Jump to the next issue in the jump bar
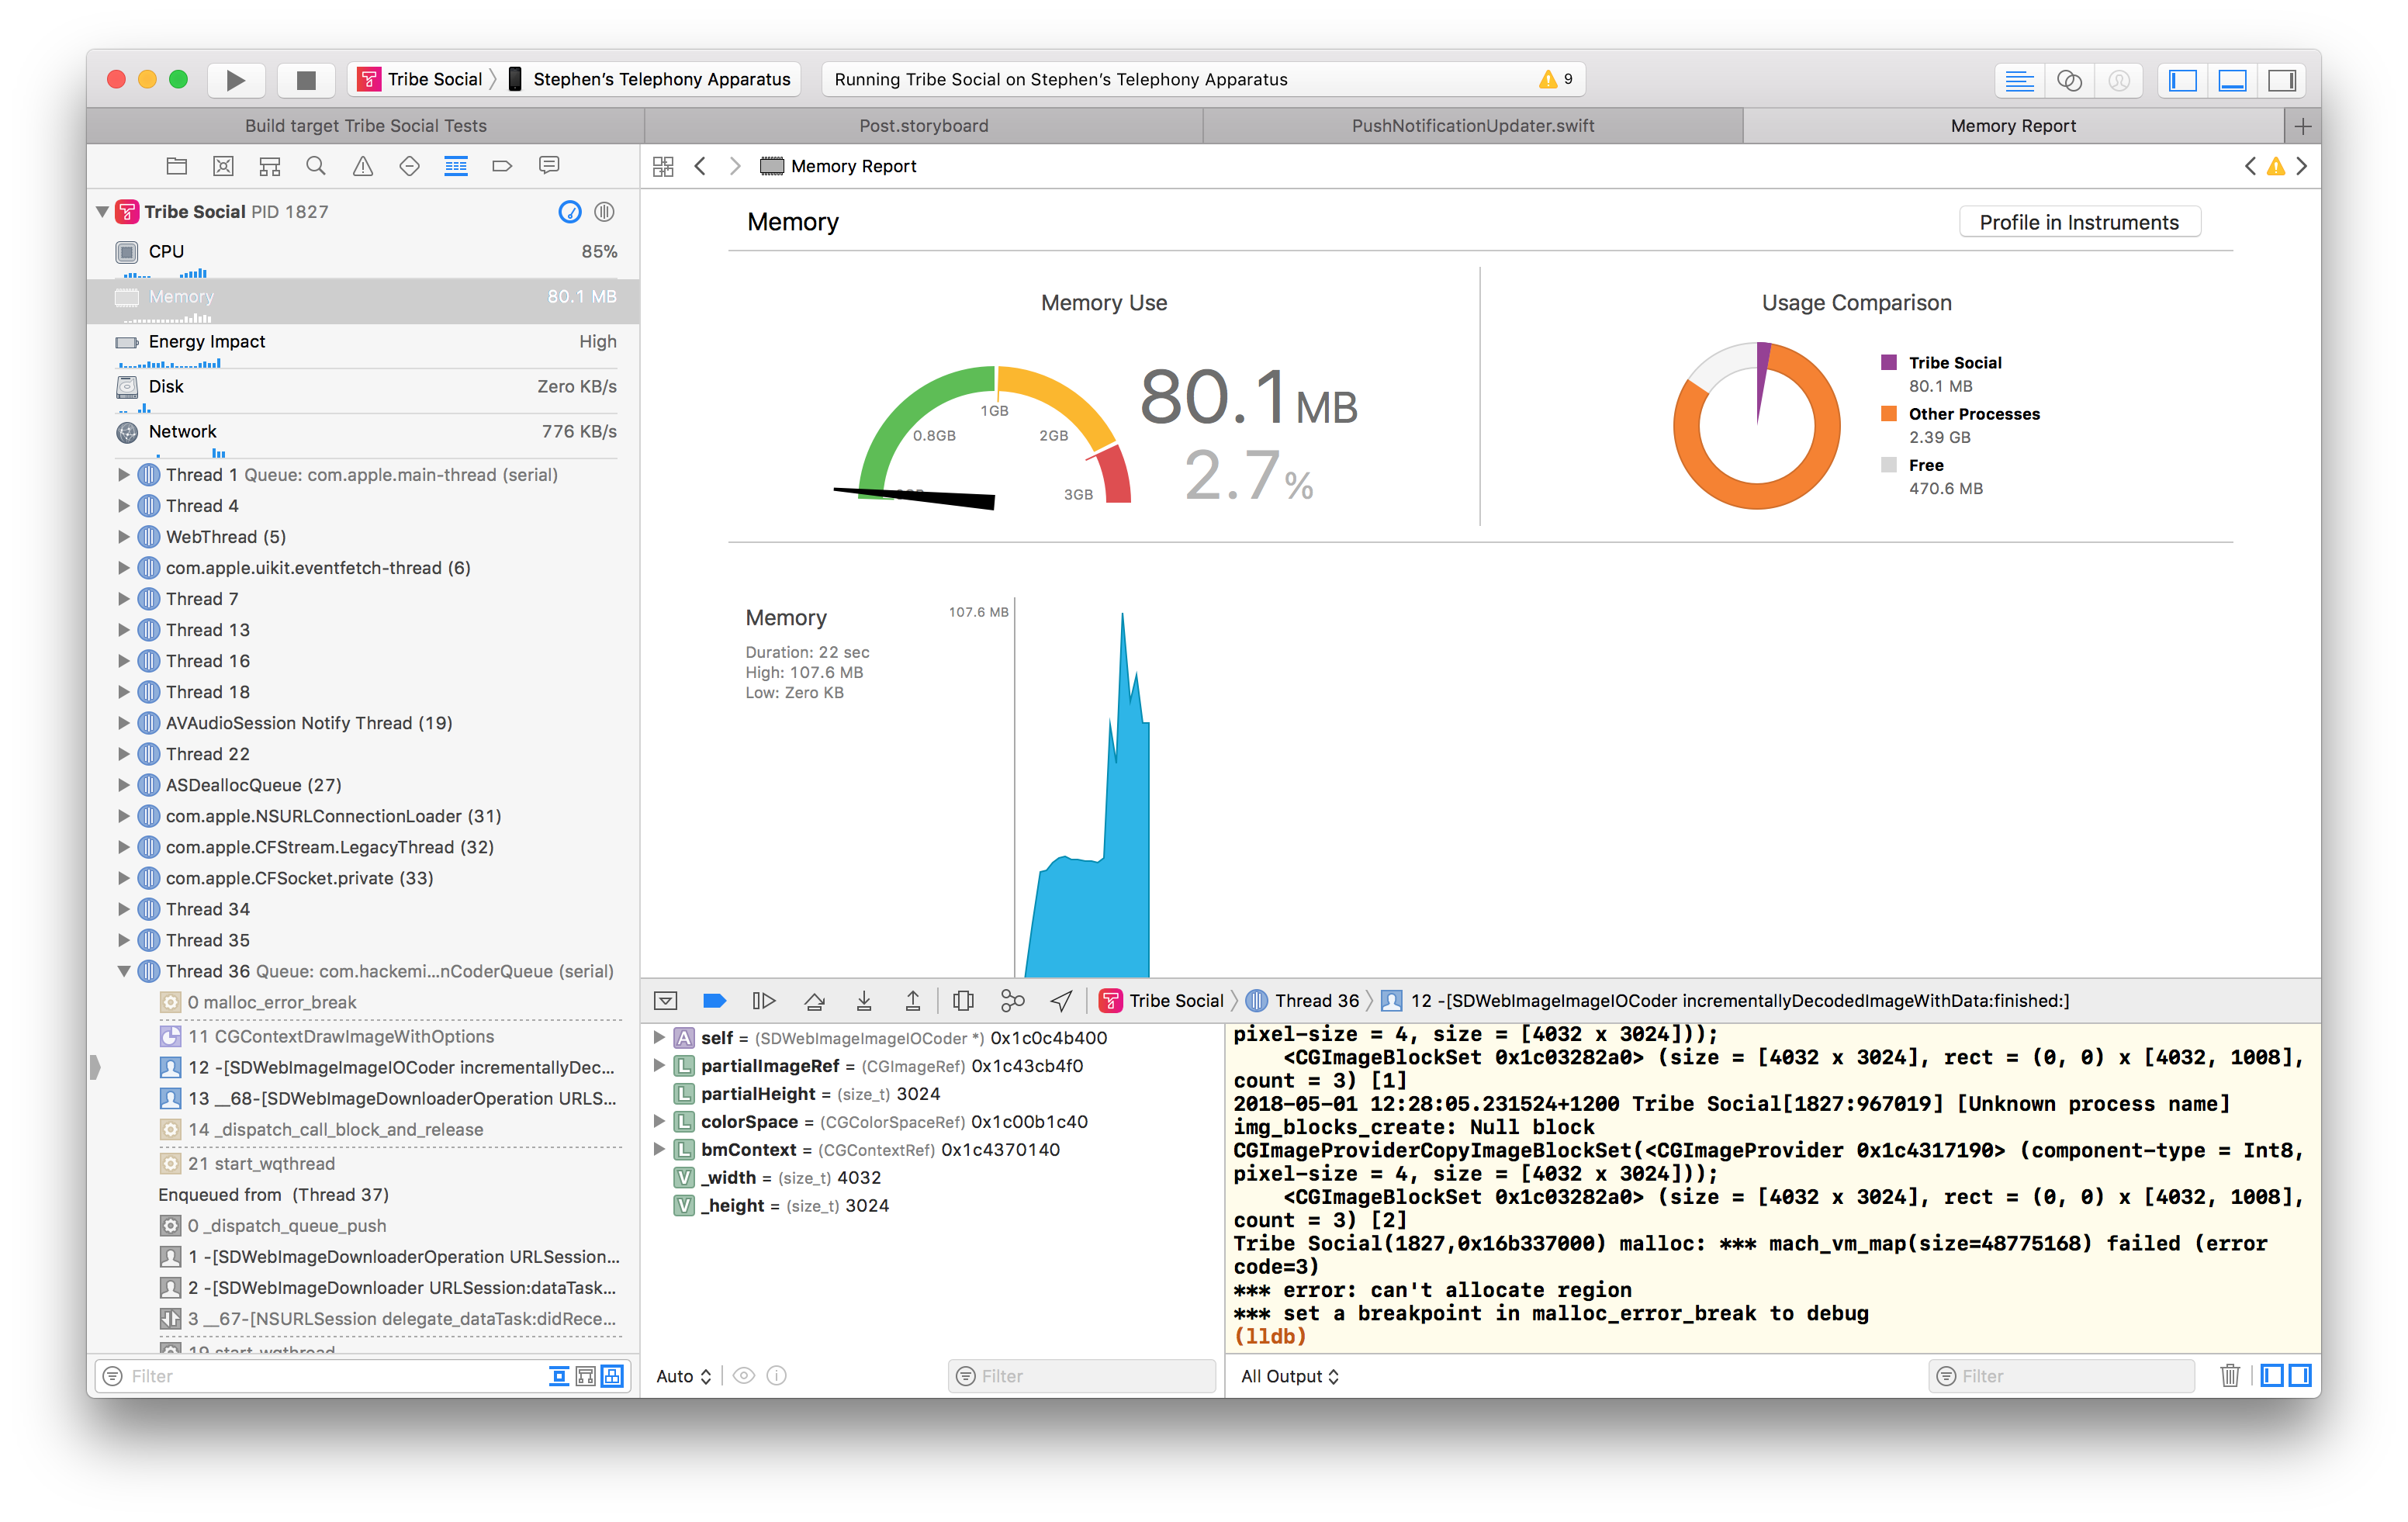2408x1522 pixels. click(x=2302, y=166)
